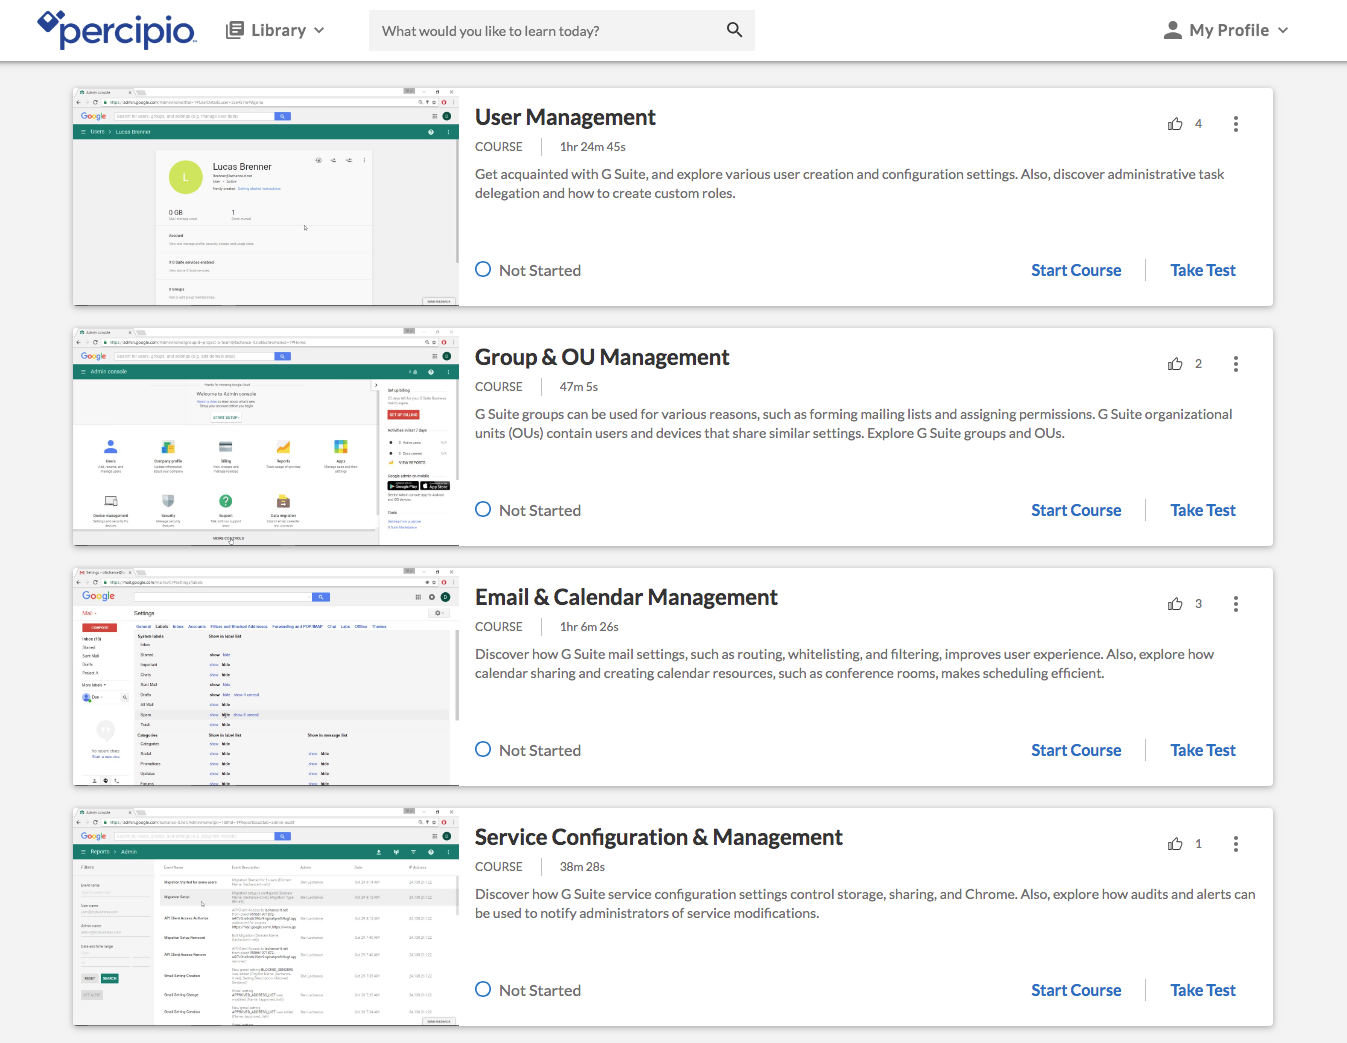This screenshot has height=1043, width=1347.
Task: Click the like count 2 on Group & OU Management
Action: pos(1198,364)
